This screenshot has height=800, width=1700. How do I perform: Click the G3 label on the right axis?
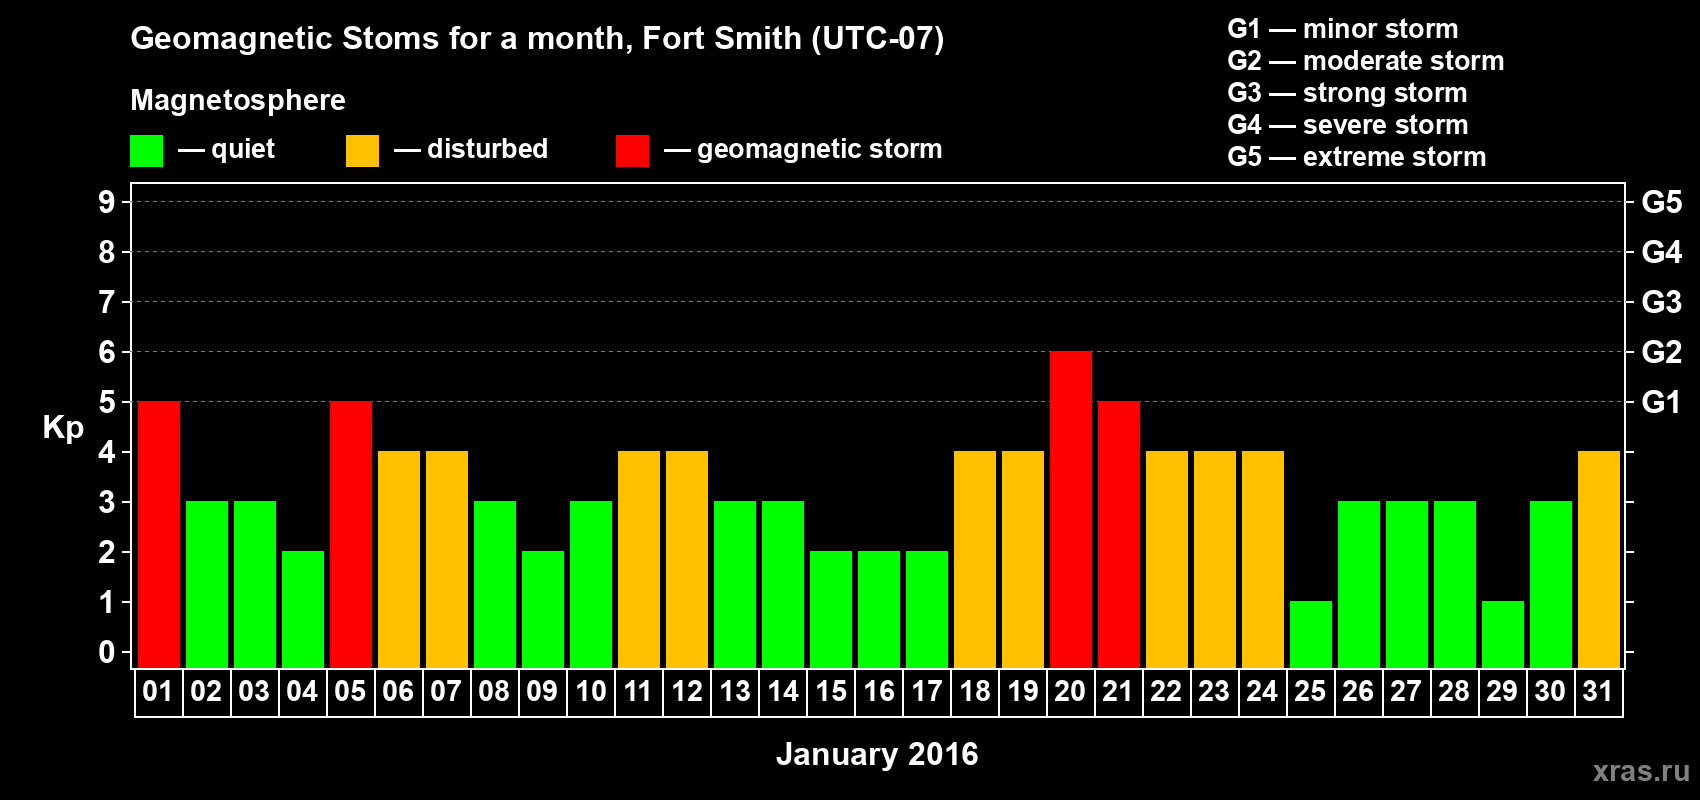click(1662, 302)
